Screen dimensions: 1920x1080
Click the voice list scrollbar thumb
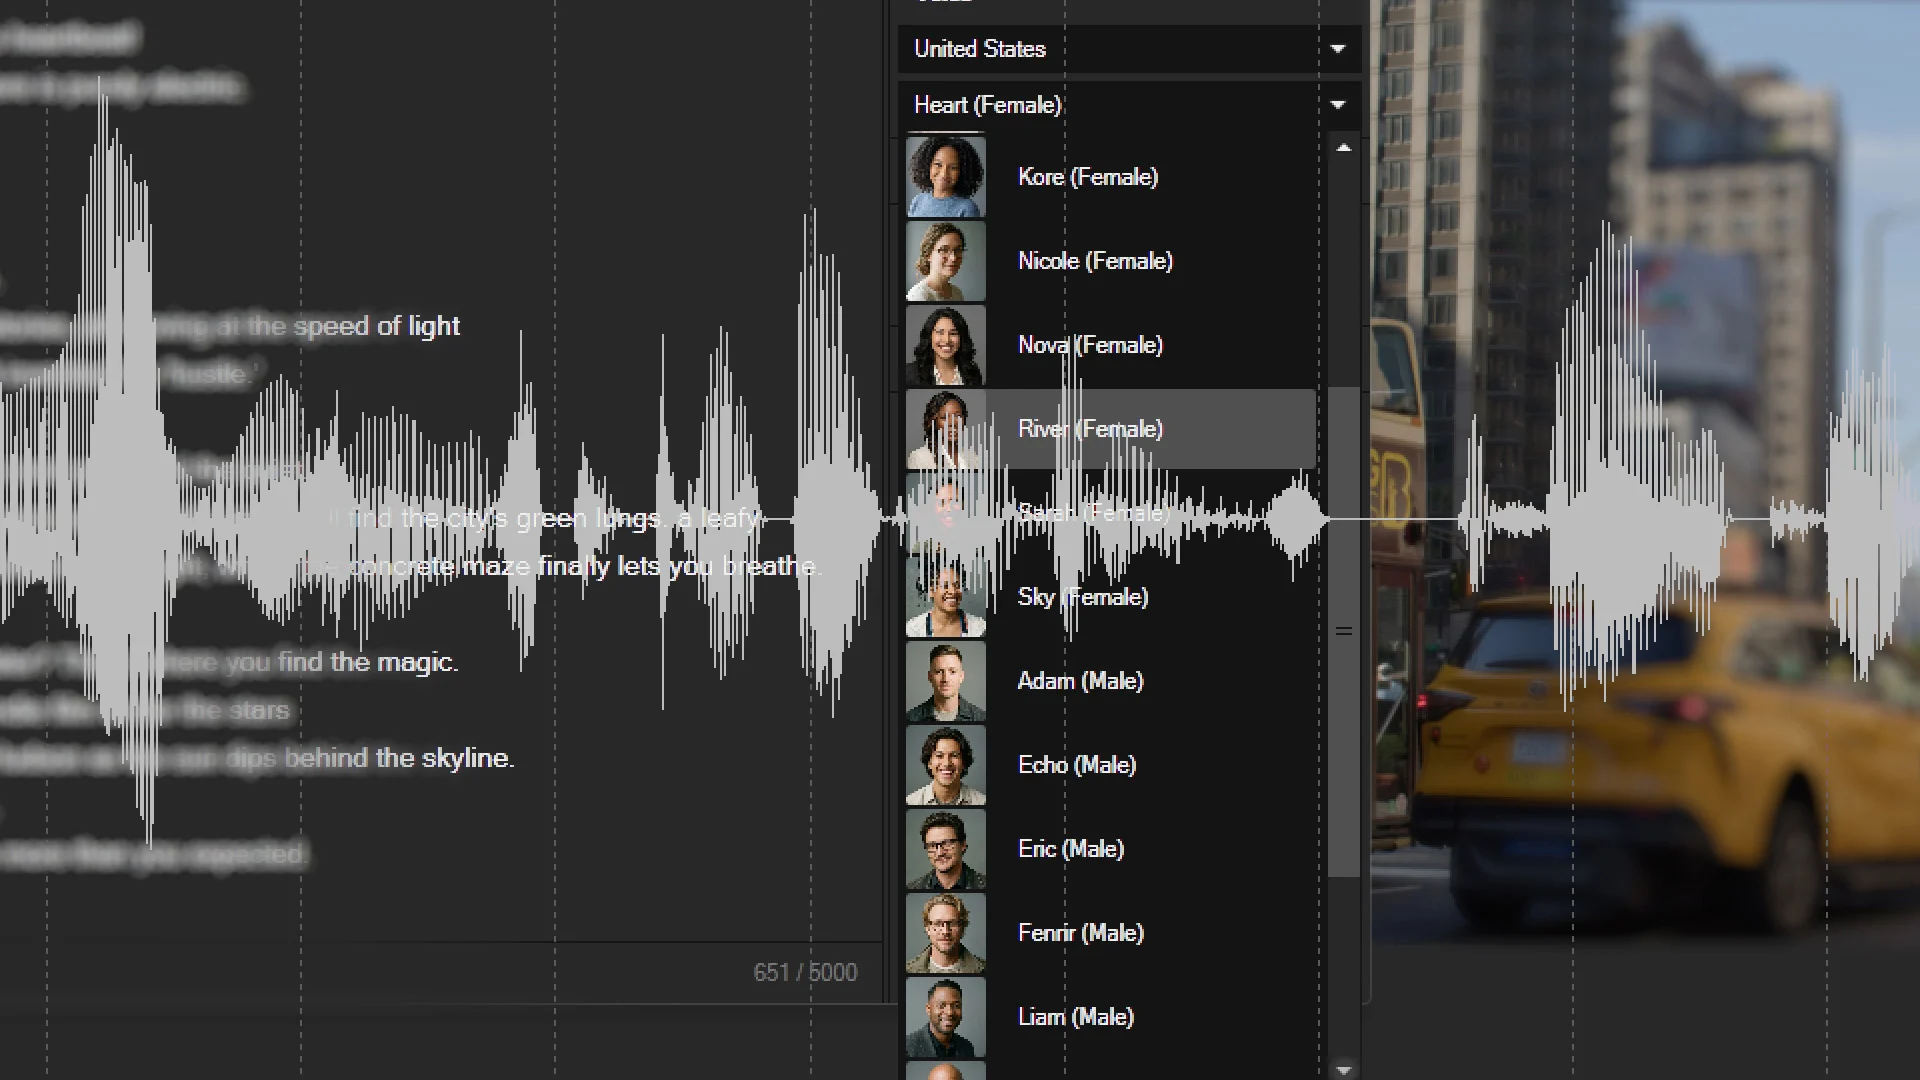point(1344,630)
